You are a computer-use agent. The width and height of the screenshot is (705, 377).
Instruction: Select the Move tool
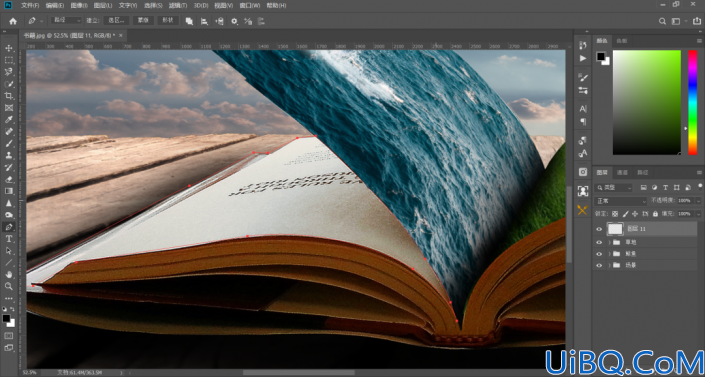pyautogui.click(x=9, y=48)
